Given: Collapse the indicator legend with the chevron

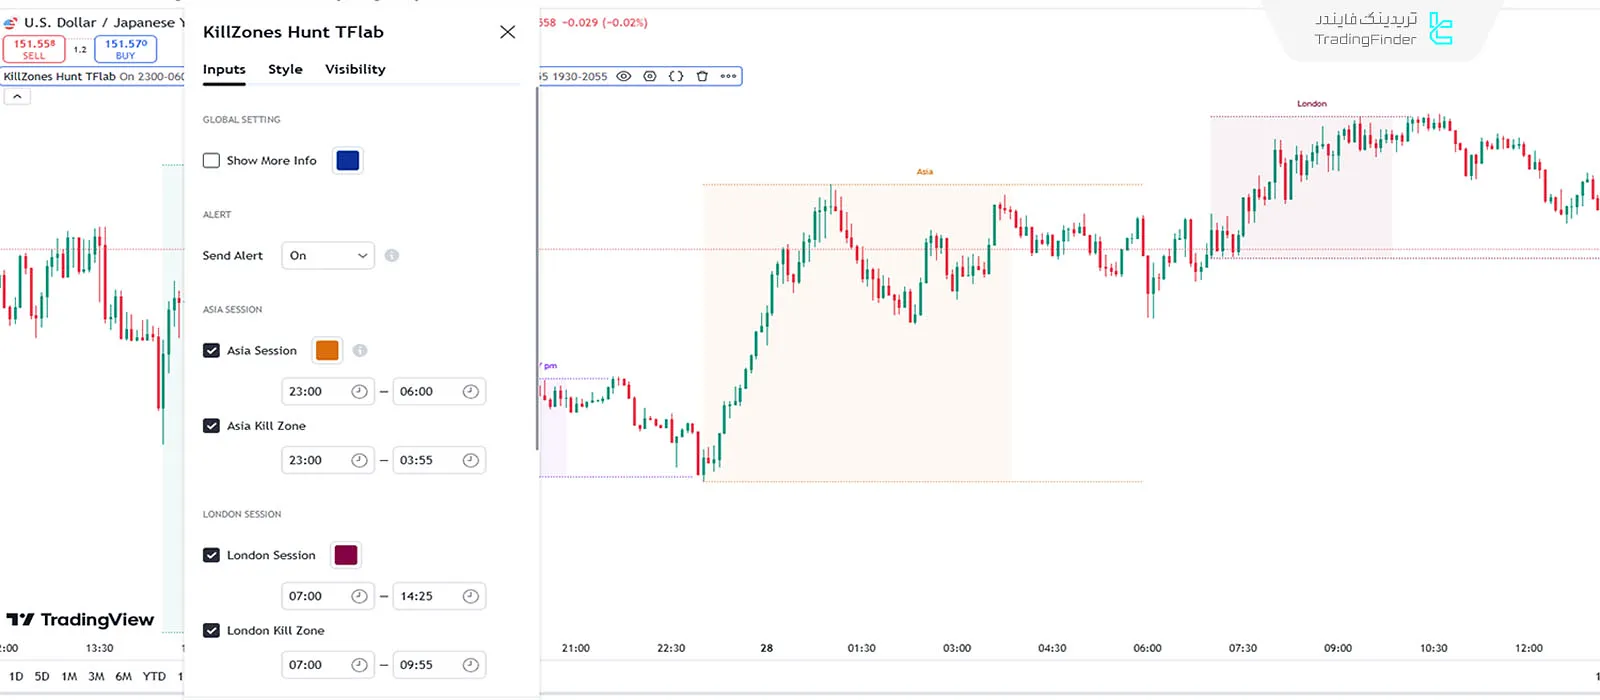Looking at the screenshot, I should click(17, 97).
